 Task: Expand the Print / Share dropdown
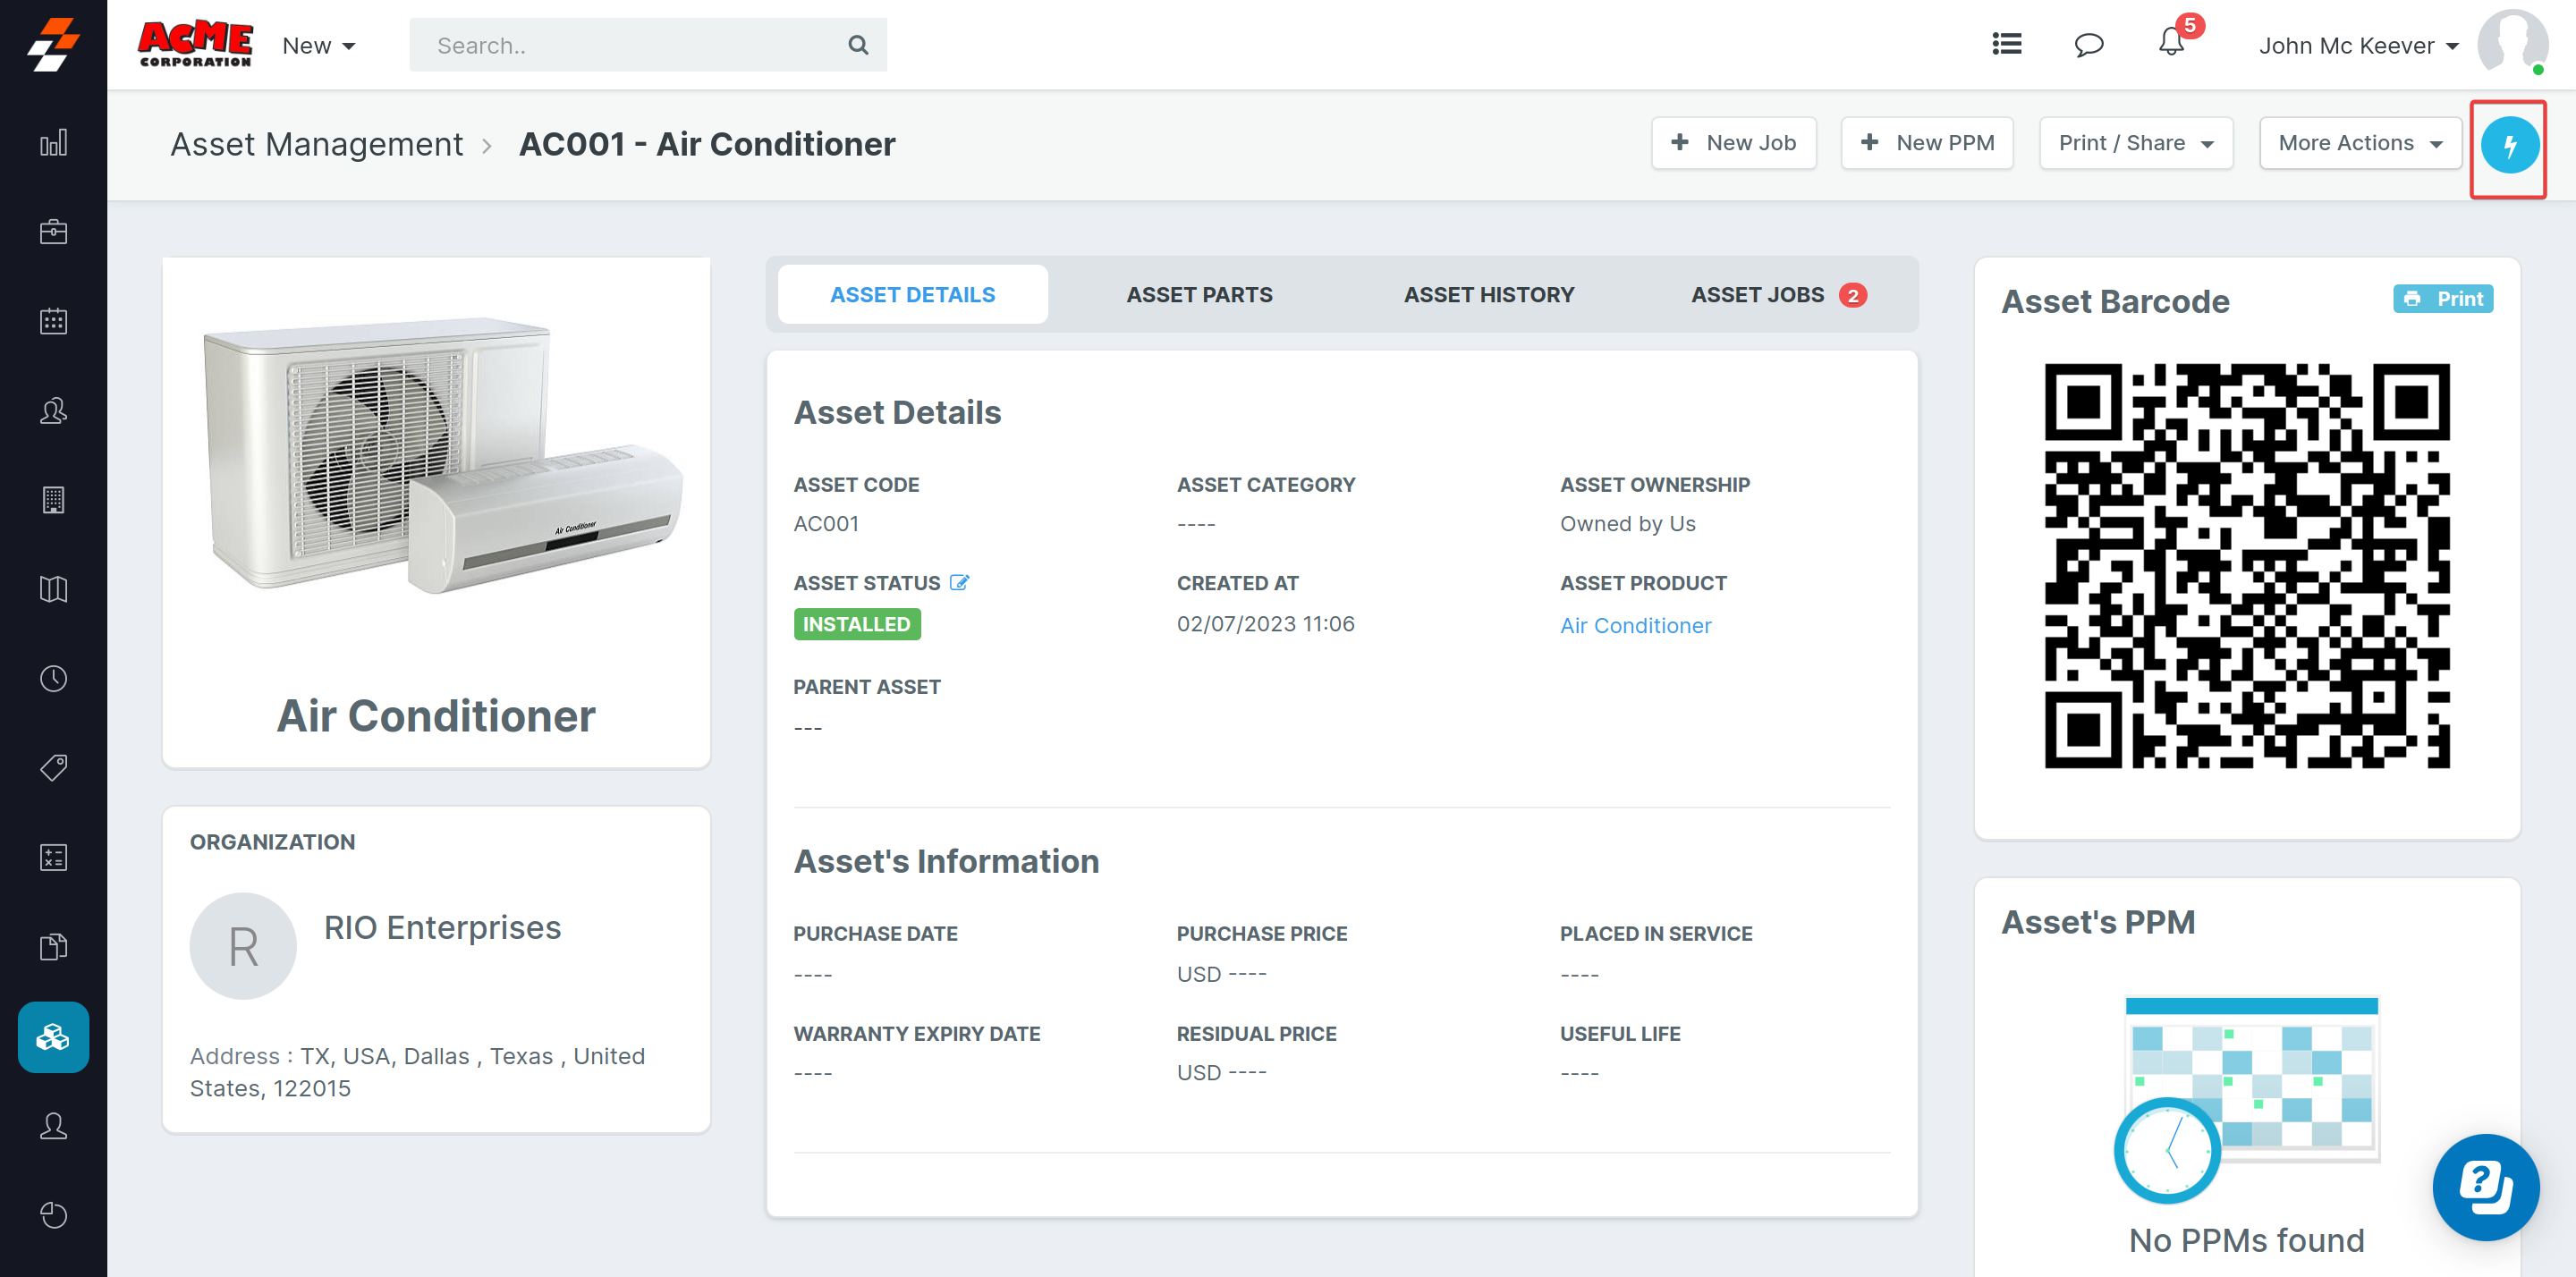pos(2135,143)
